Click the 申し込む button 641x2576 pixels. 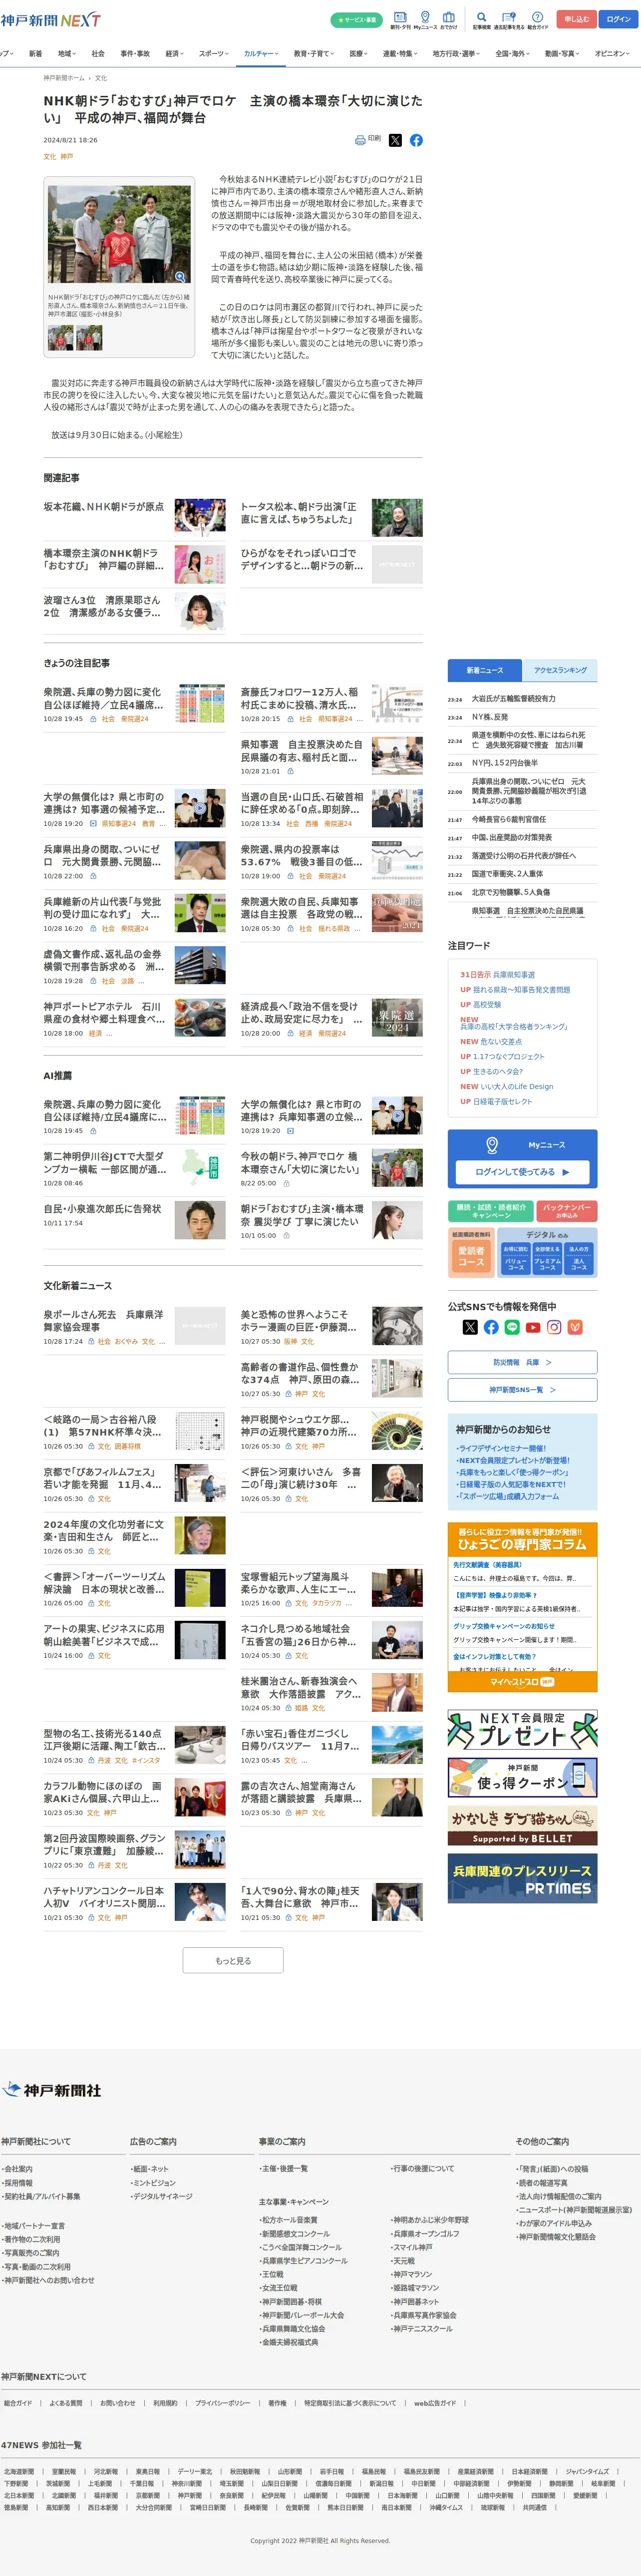(x=576, y=19)
